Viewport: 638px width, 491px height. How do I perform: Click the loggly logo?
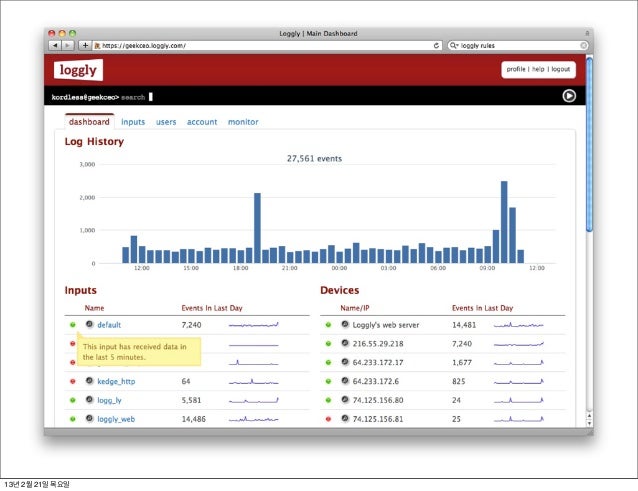click(78, 70)
